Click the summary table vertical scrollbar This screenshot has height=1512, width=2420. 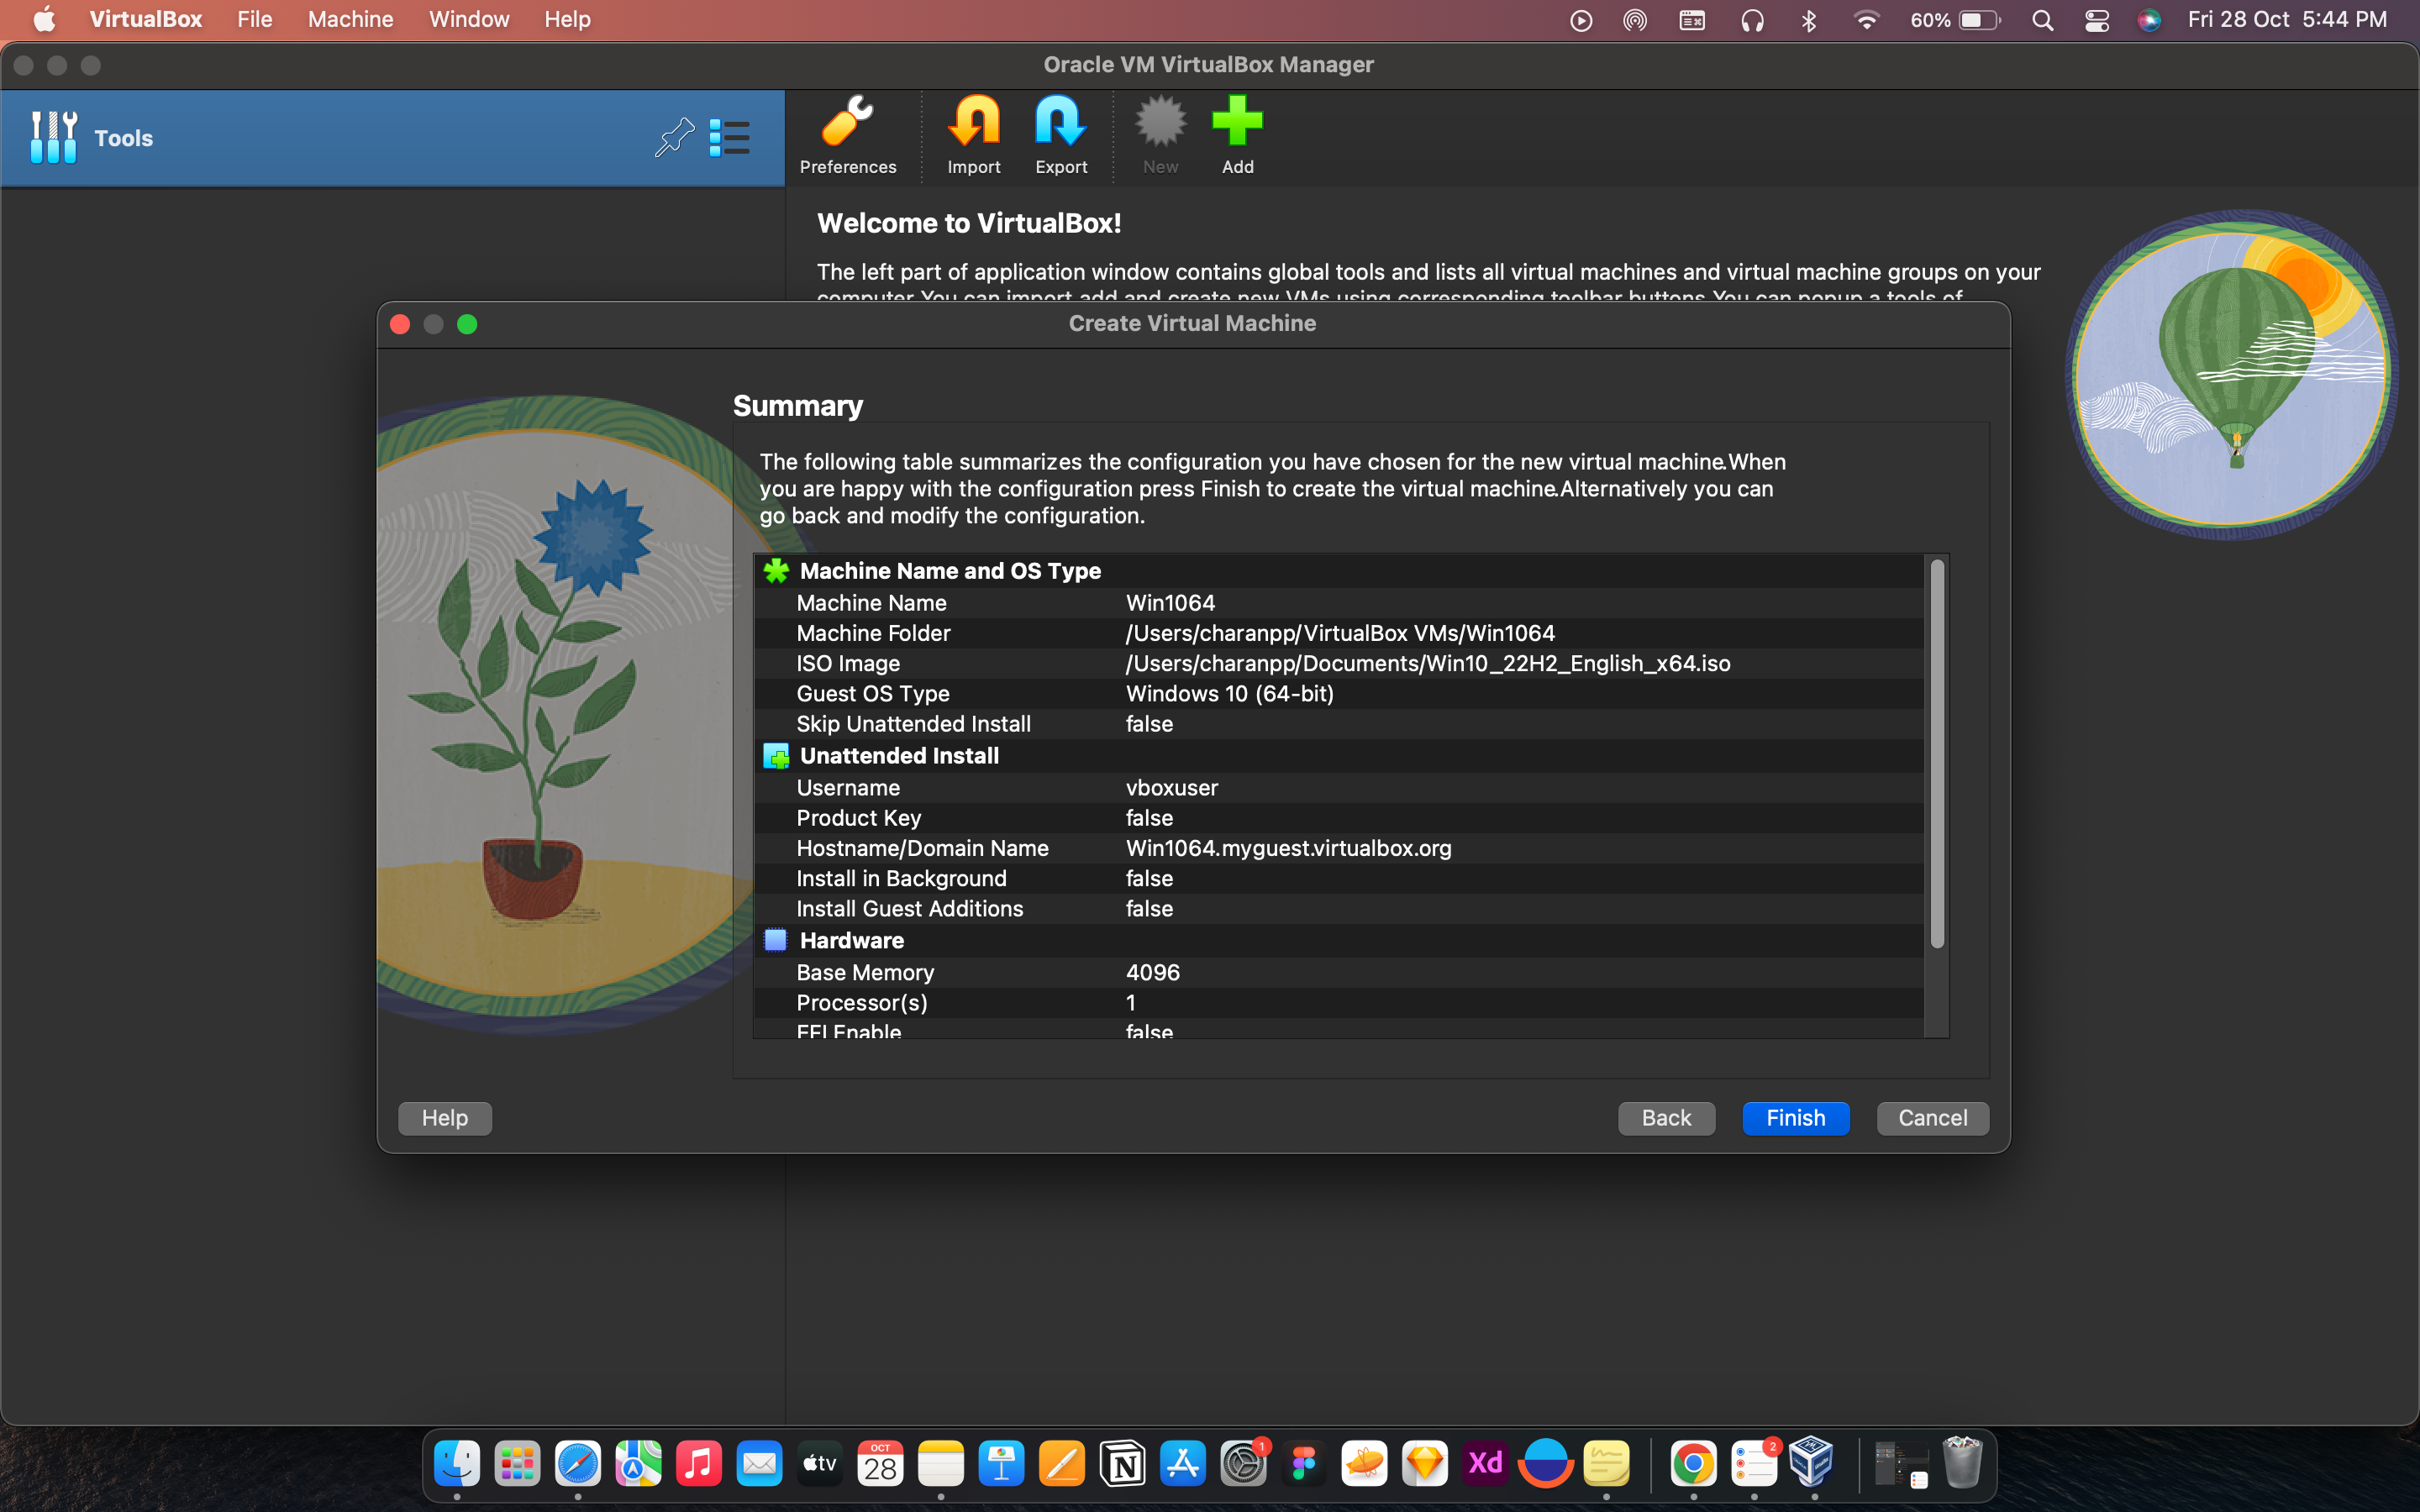(x=1937, y=754)
